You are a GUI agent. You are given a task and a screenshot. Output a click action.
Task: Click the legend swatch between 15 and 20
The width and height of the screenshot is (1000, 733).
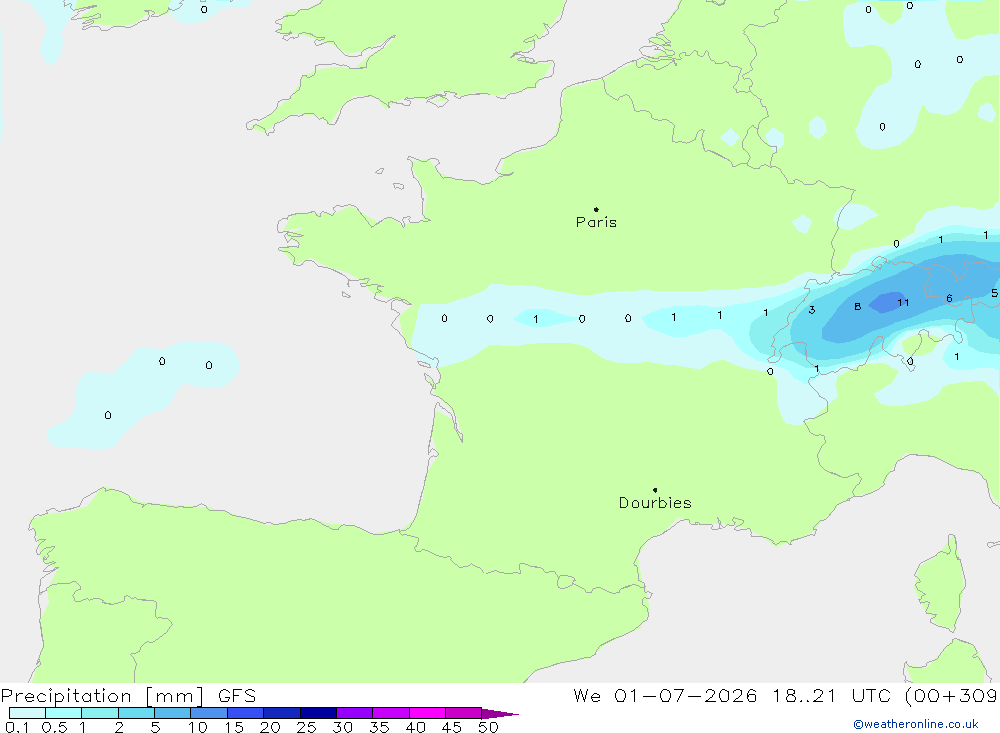pos(246,713)
